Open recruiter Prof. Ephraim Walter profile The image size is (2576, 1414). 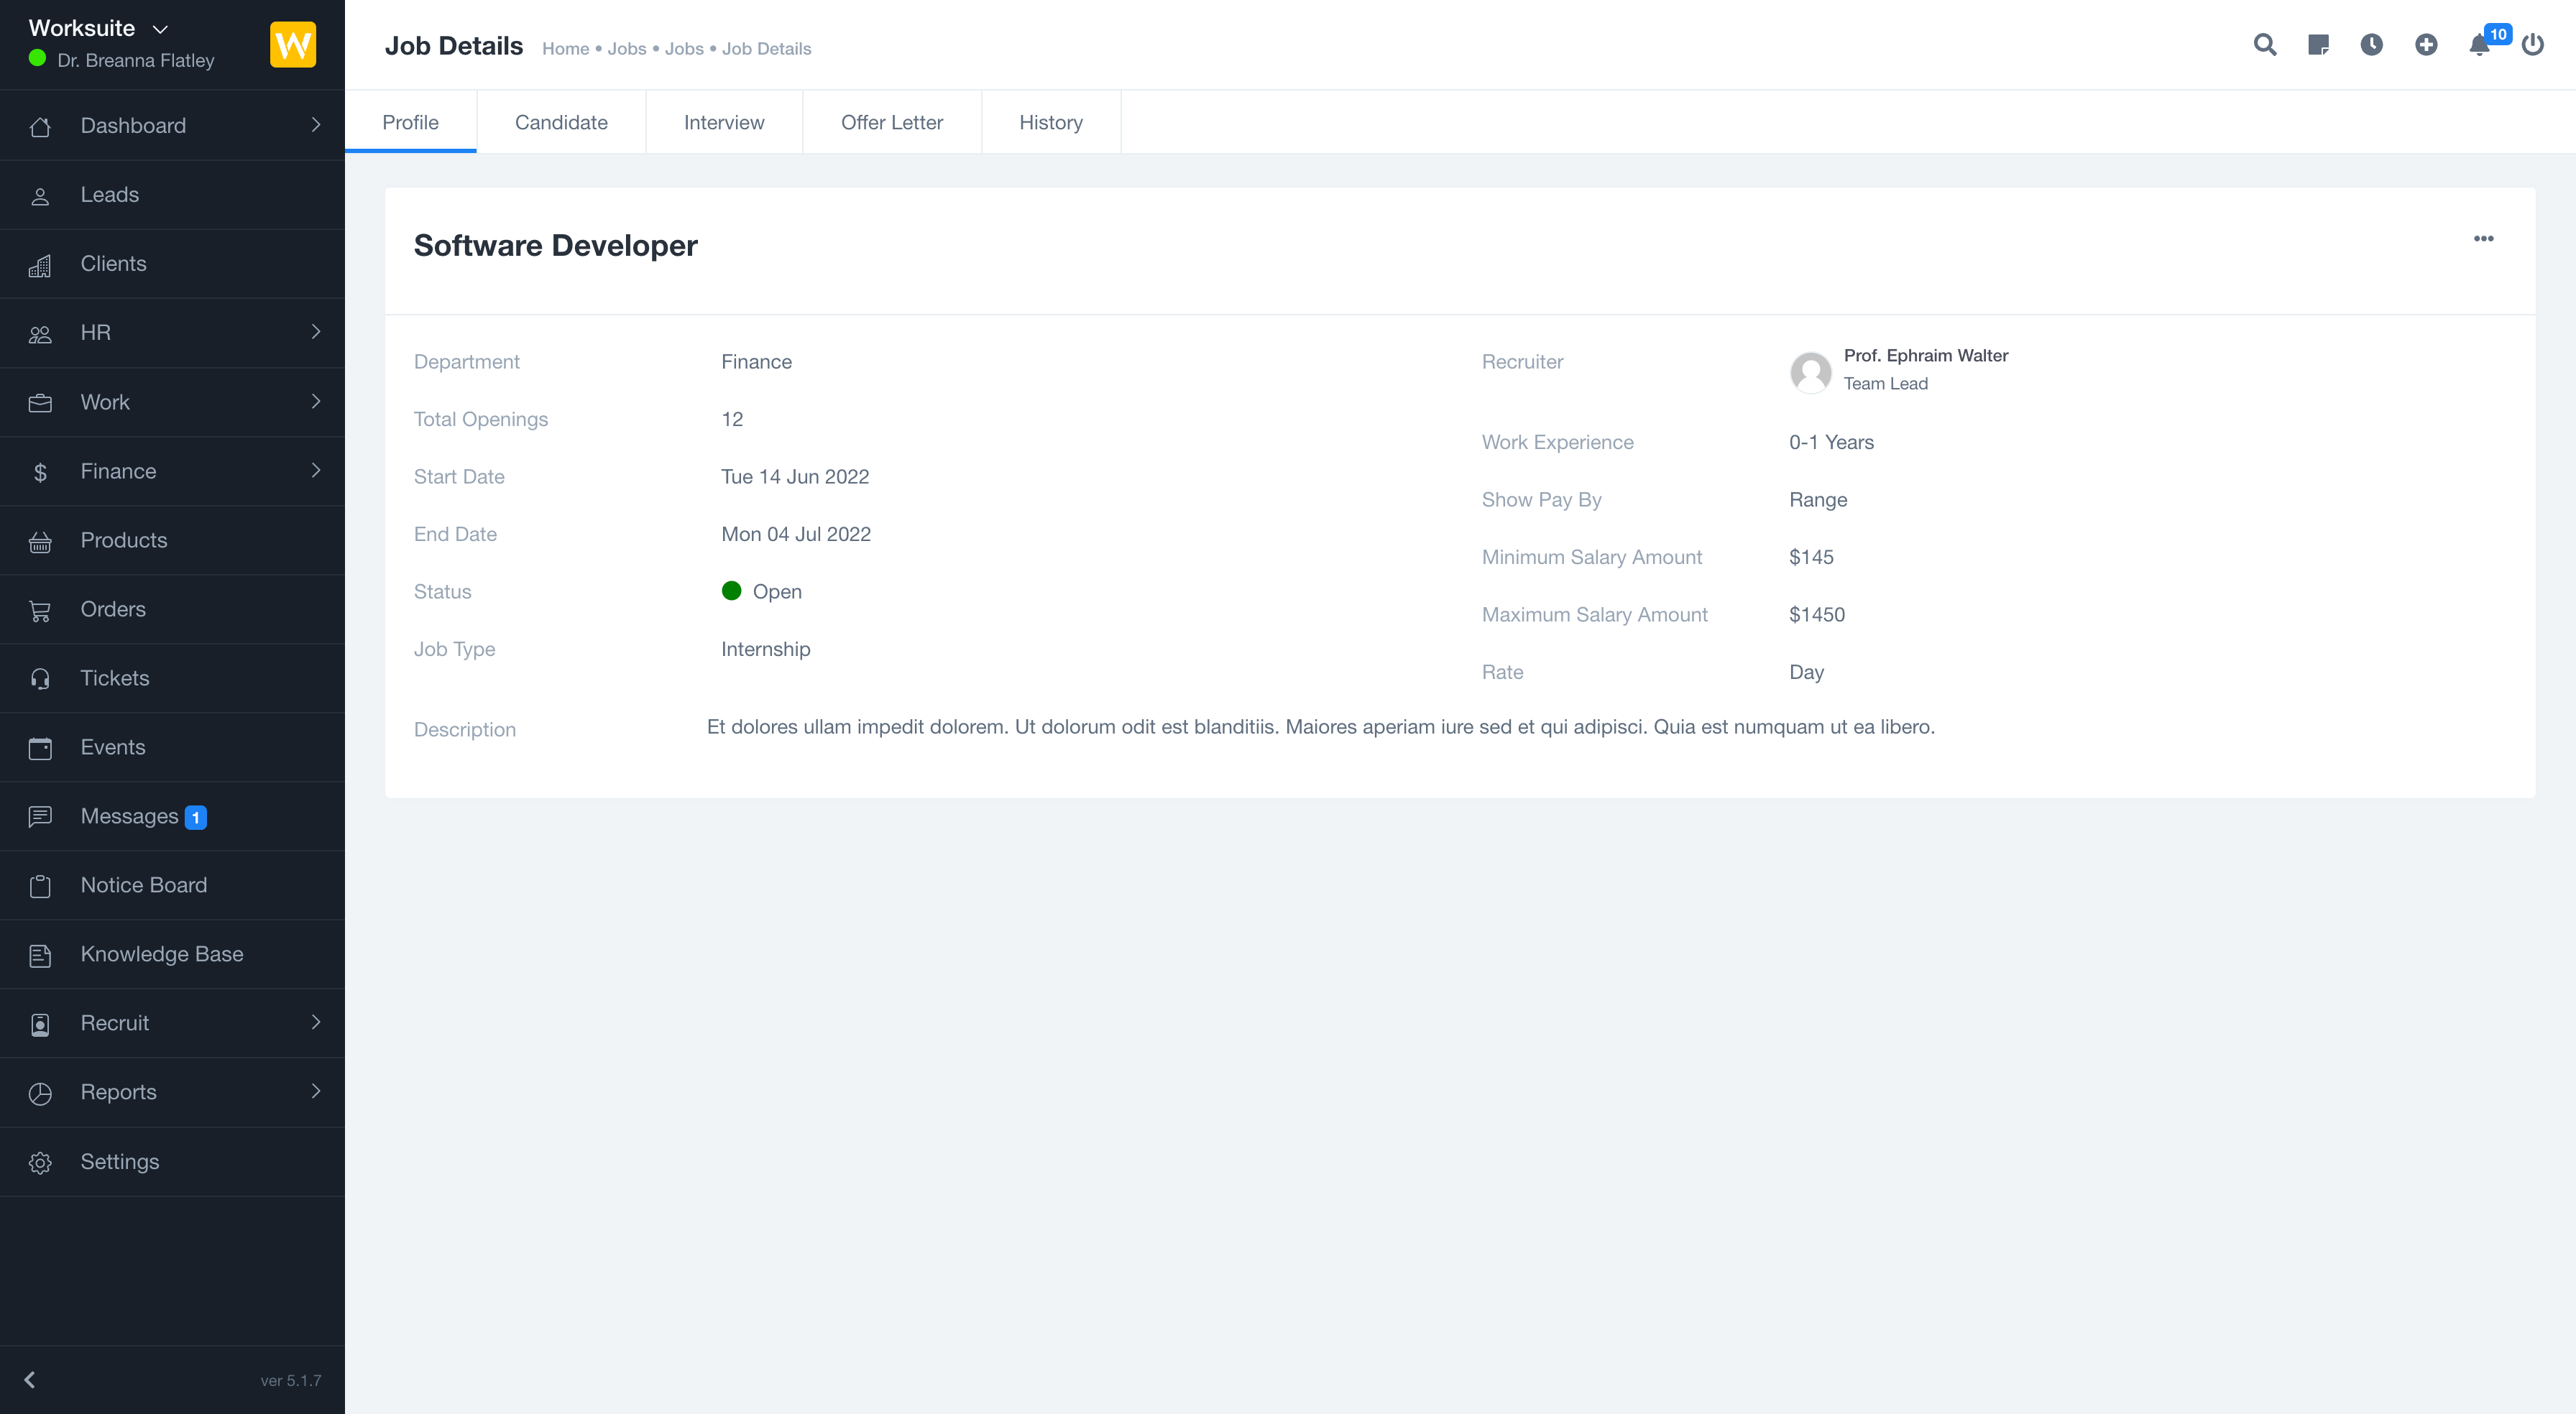click(1925, 356)
